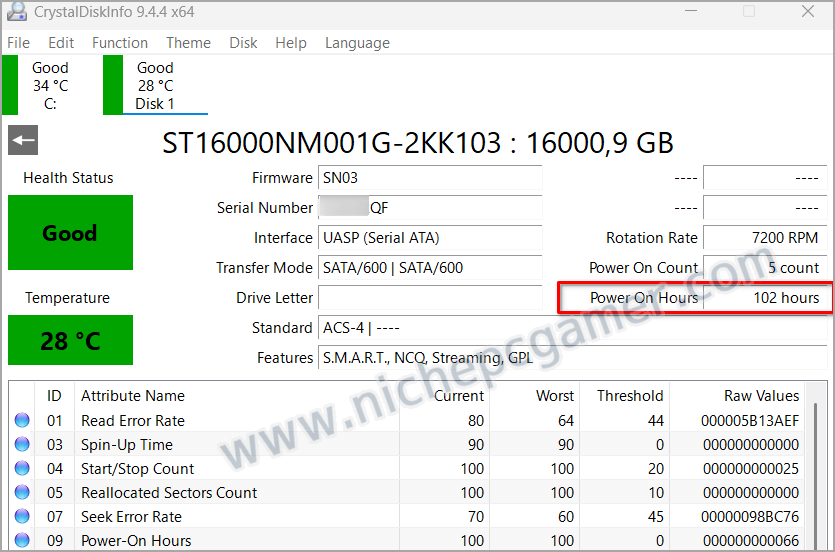Open the Help menu
This screenshot has width=835, height=552.
(x=291, y=43)
